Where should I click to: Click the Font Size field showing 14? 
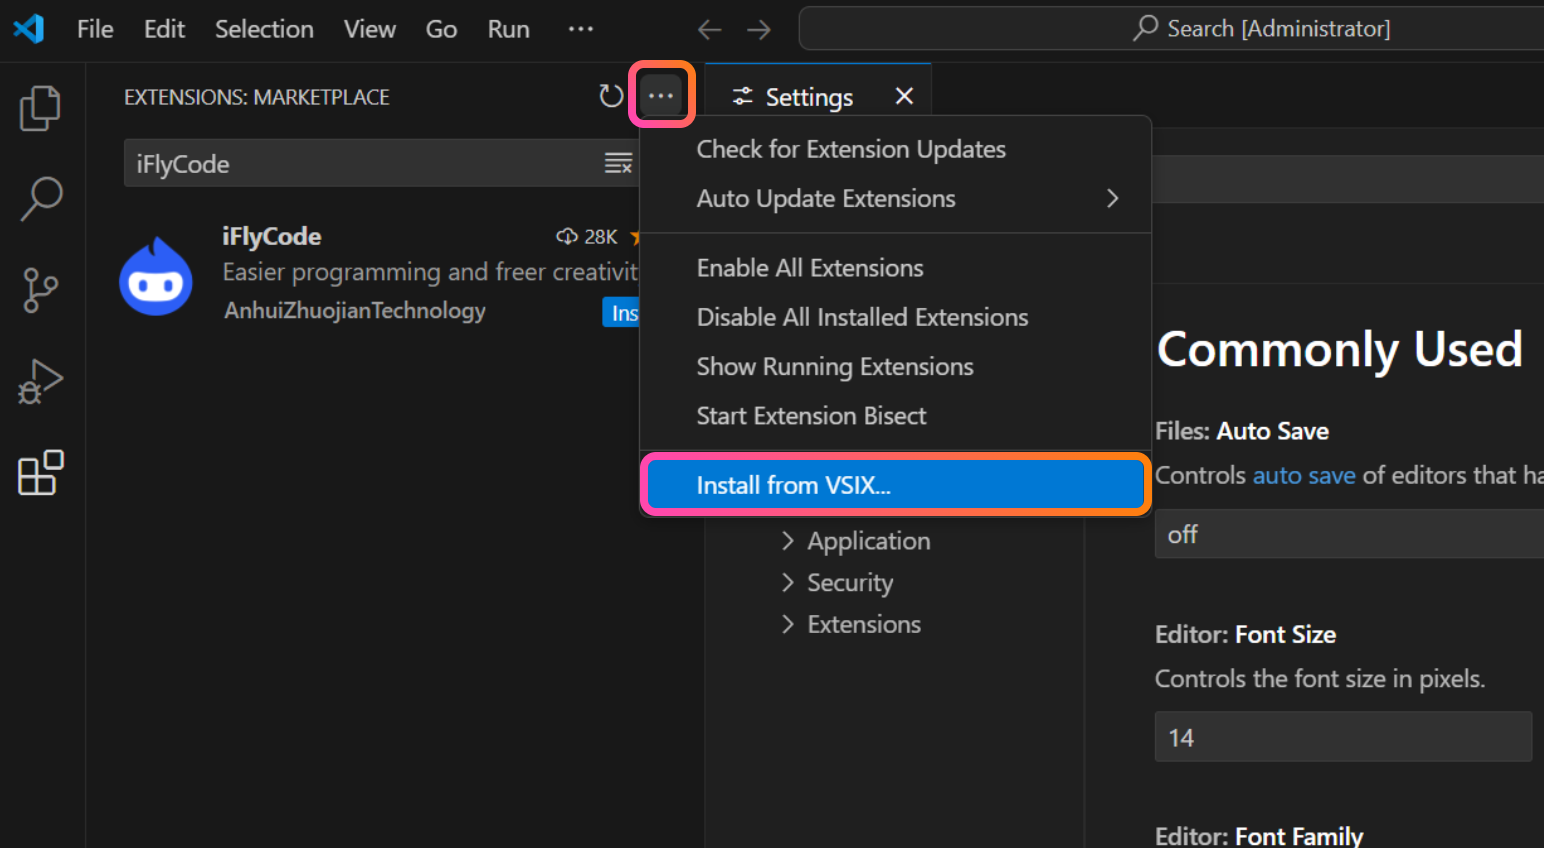1342,738
